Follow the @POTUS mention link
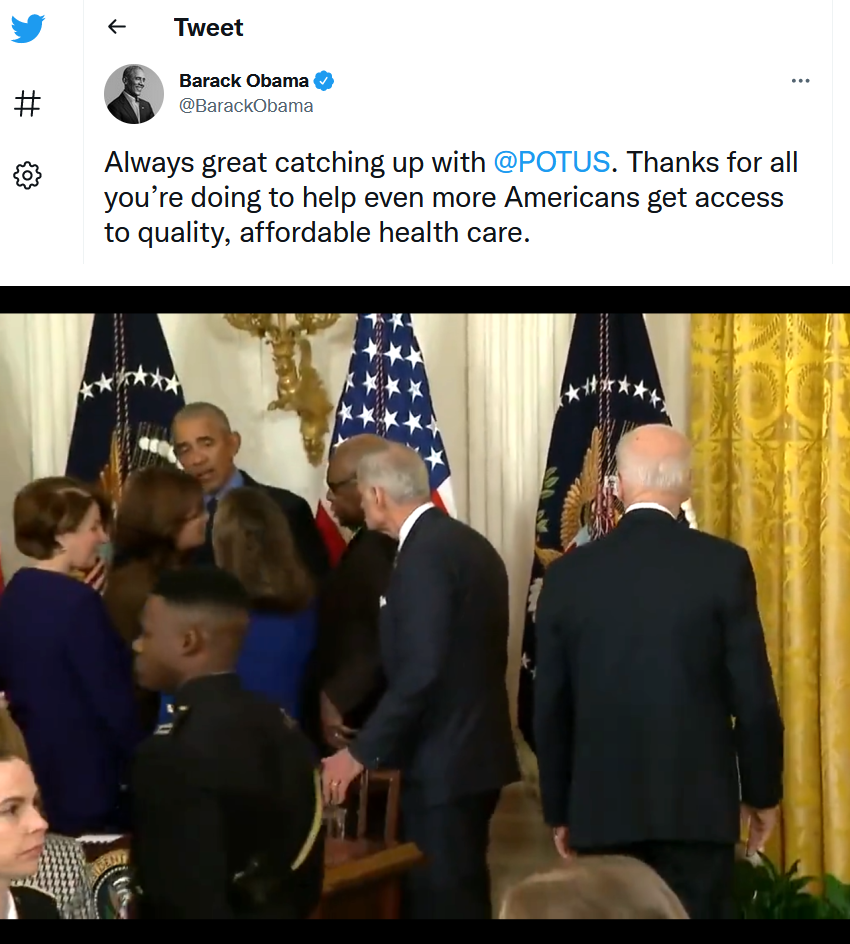 click(x=552, y=162)
